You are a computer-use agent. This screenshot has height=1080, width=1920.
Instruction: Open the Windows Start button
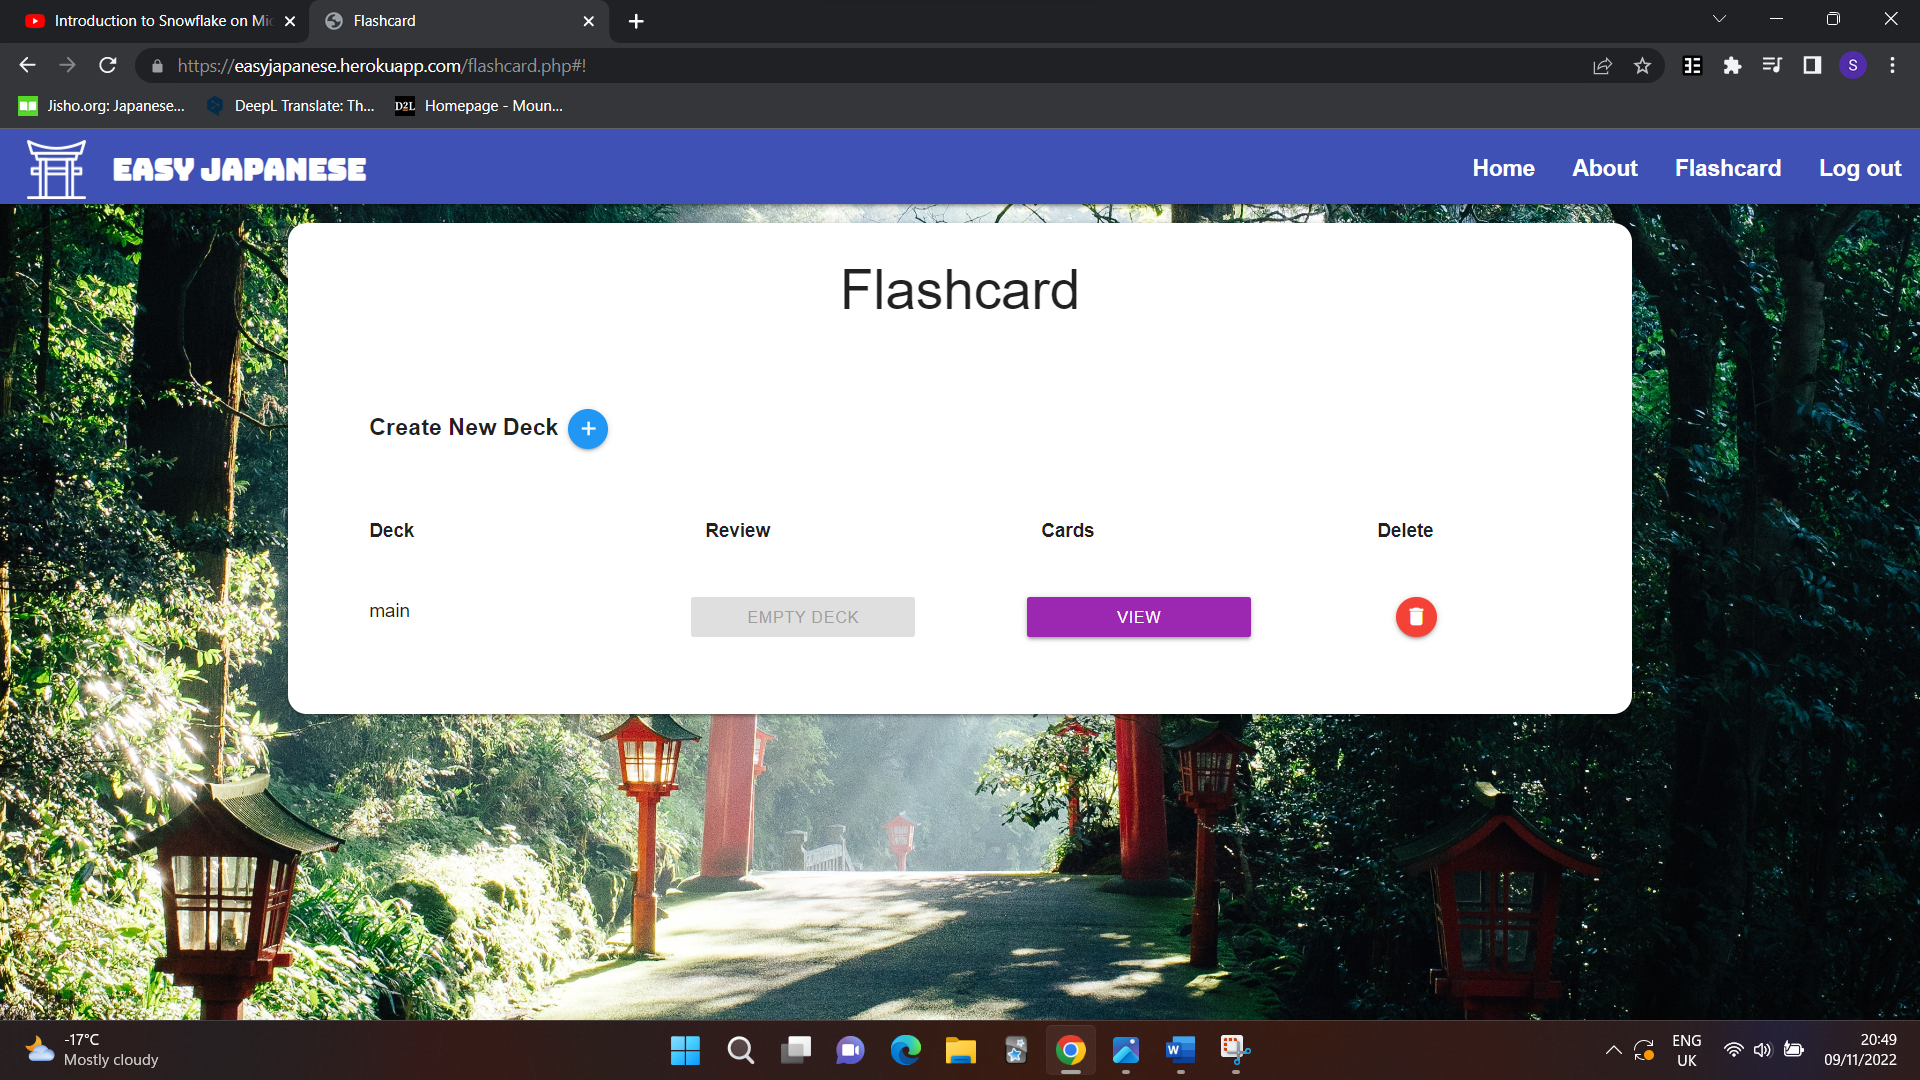[685, 1050]
